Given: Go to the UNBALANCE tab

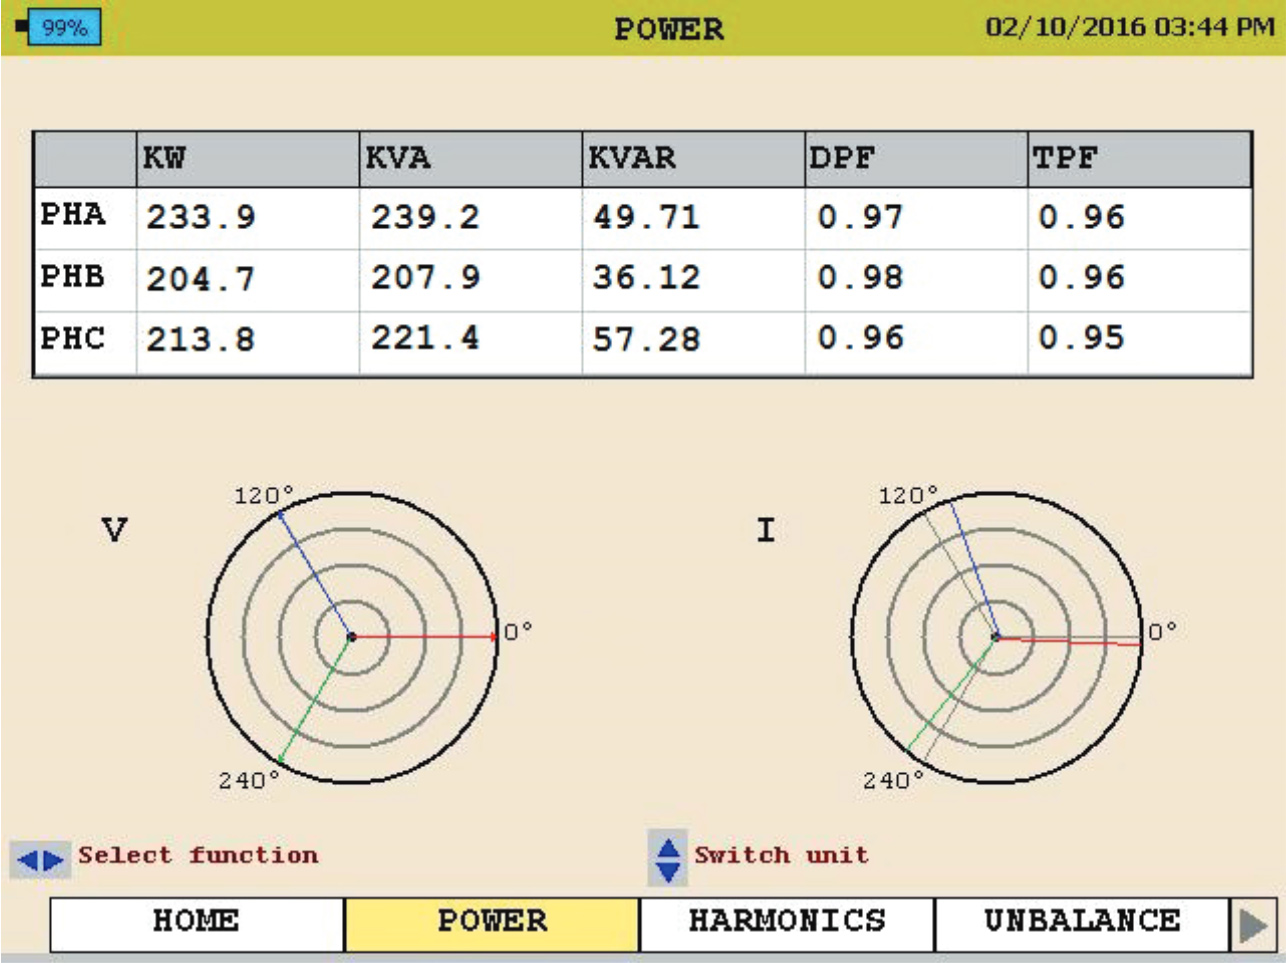Looking at the screenshot, I should tap(1082, 924).
